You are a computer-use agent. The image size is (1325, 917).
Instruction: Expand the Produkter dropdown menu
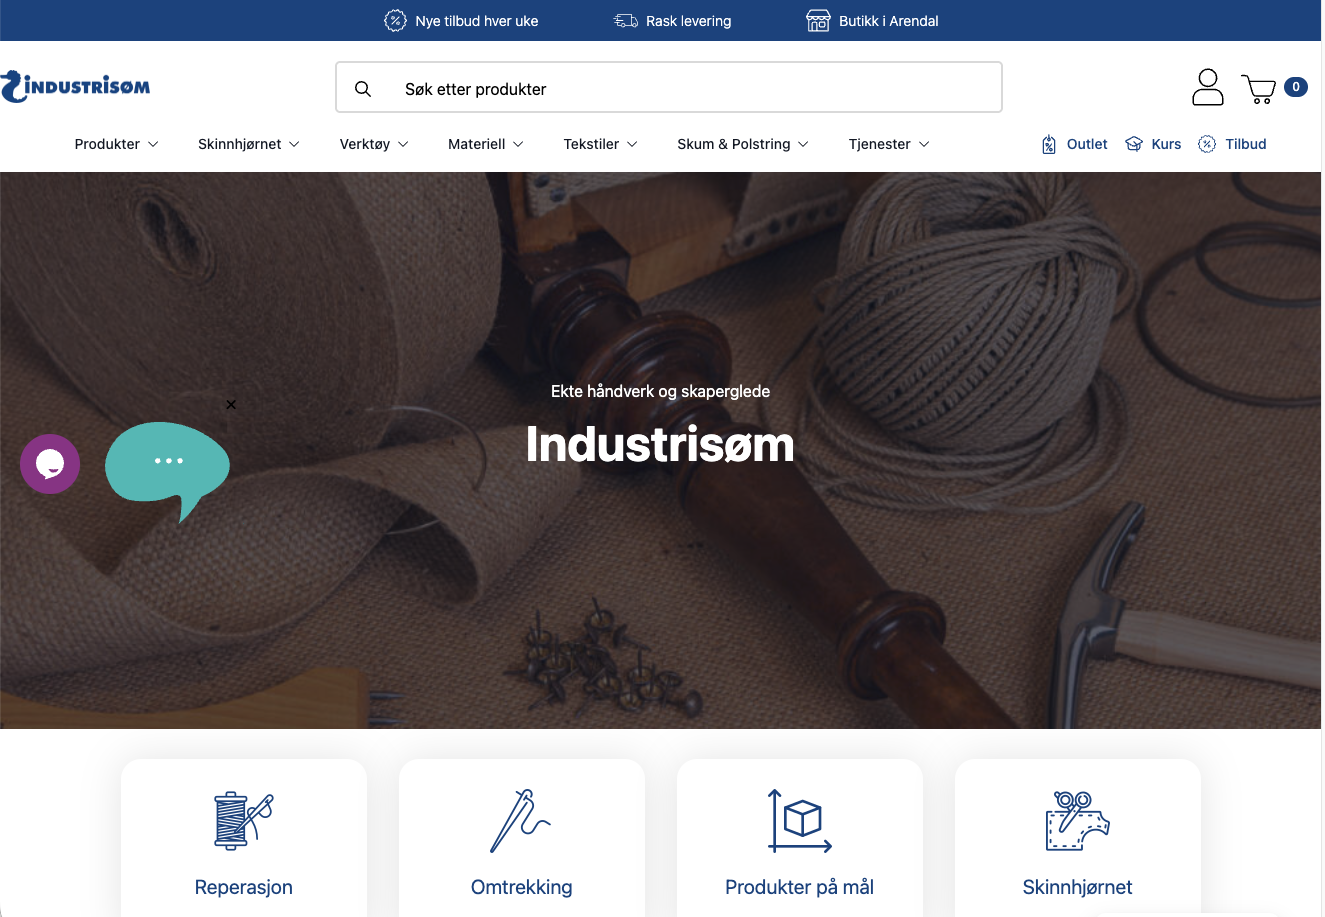point(116,144)
